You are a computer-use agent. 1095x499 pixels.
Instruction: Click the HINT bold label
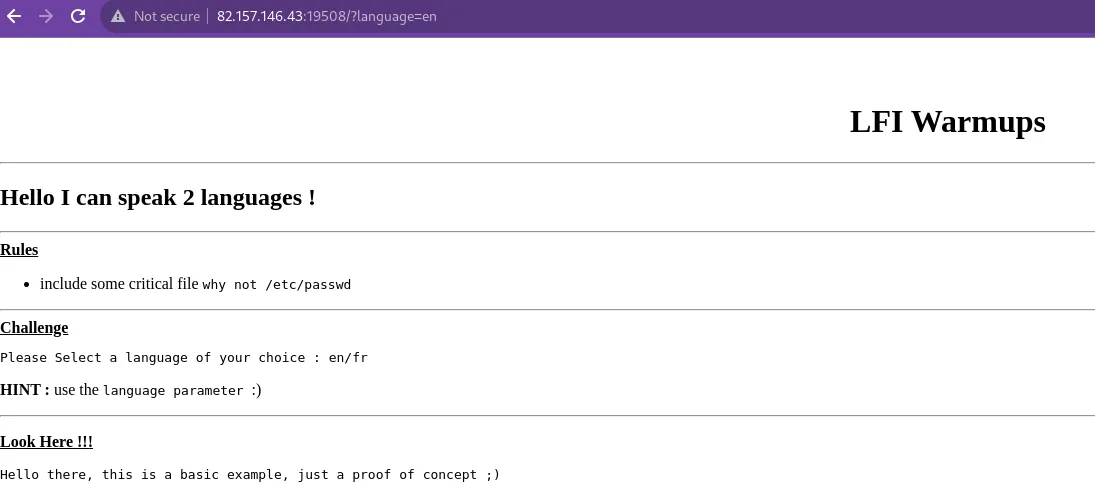(x=25, y=390)
